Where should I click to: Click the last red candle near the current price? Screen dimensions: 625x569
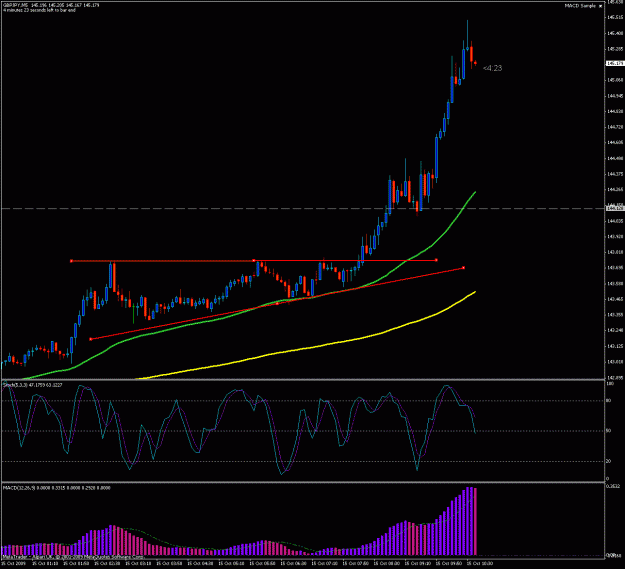tap(475, 63)
